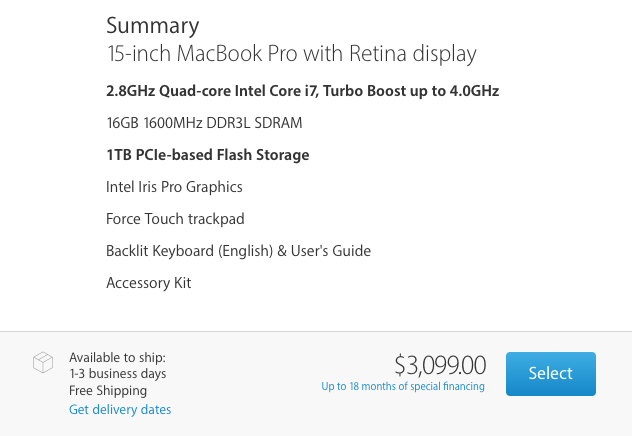Viewport: 632px width, 436px height.
Task: Click the Summary heading
Action: (x=153, y=26)
